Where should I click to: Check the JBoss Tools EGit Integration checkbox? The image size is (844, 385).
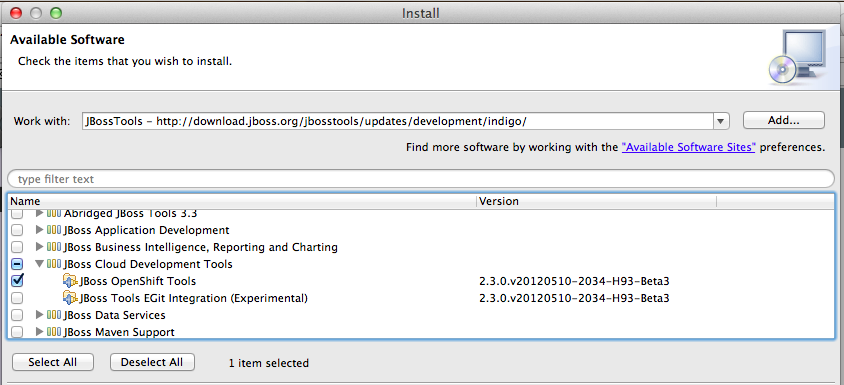17,298
